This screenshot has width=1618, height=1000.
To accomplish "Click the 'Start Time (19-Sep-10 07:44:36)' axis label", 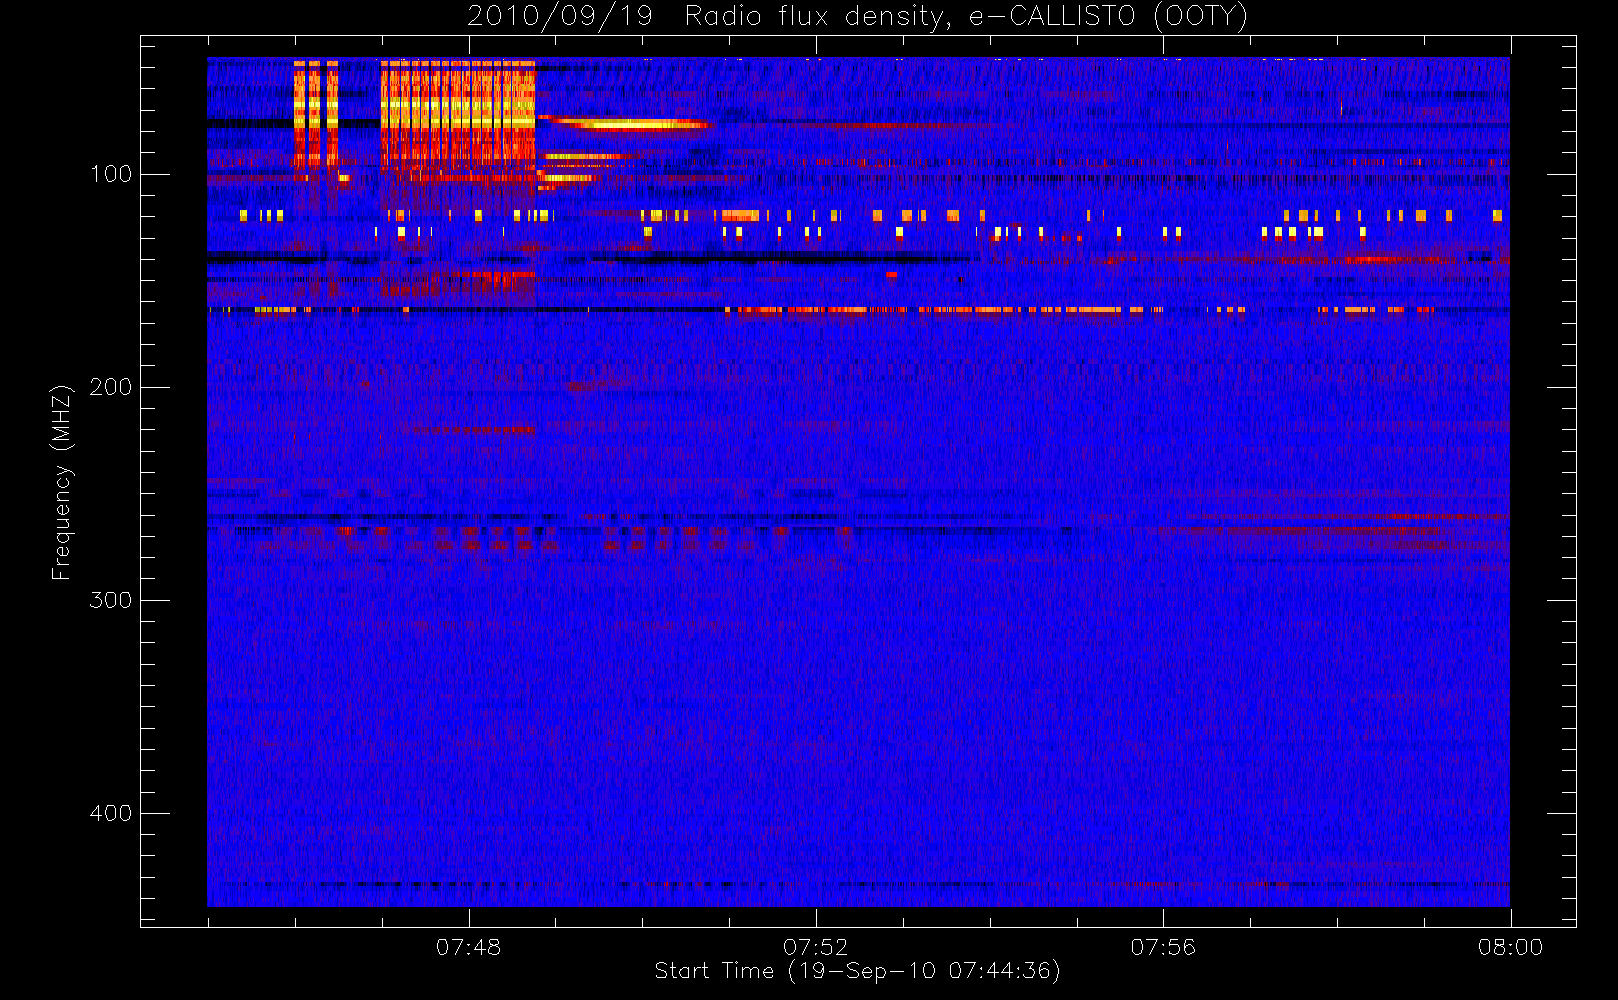I will (857, 971).
